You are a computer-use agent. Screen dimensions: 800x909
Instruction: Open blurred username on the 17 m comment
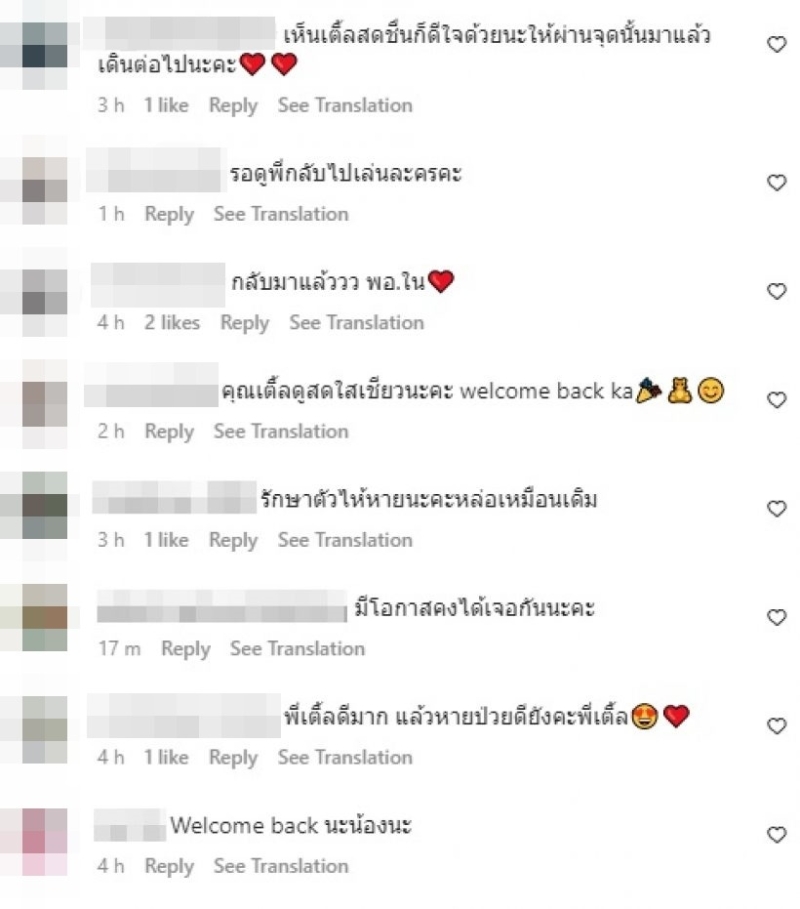[x=221, y=606]
